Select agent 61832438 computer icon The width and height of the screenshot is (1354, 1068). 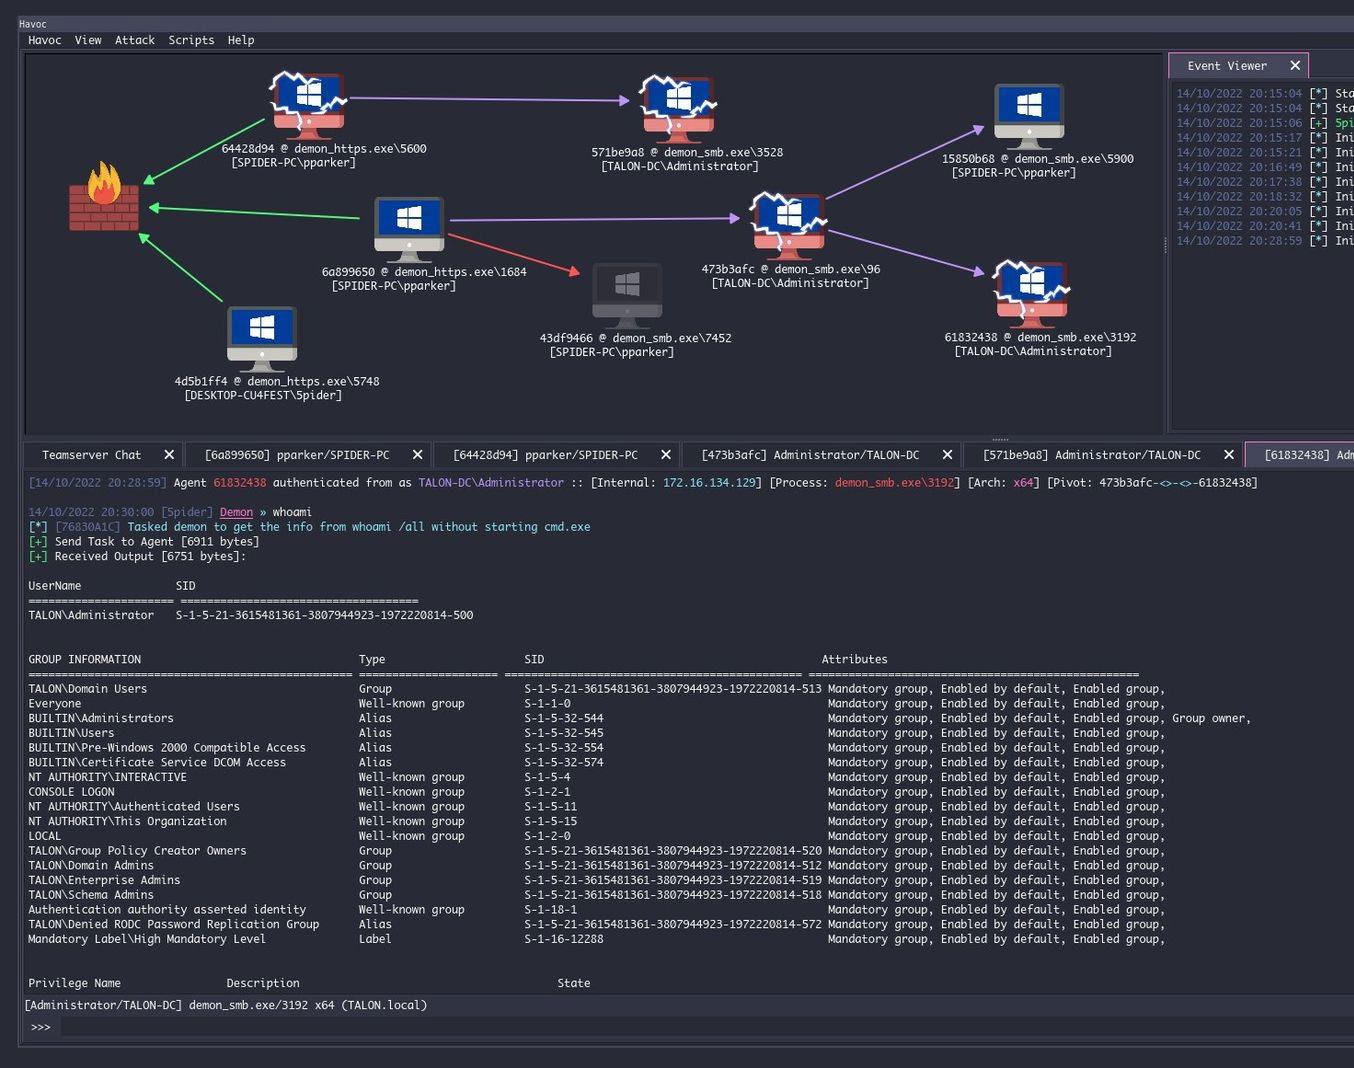click(1032, 294)
